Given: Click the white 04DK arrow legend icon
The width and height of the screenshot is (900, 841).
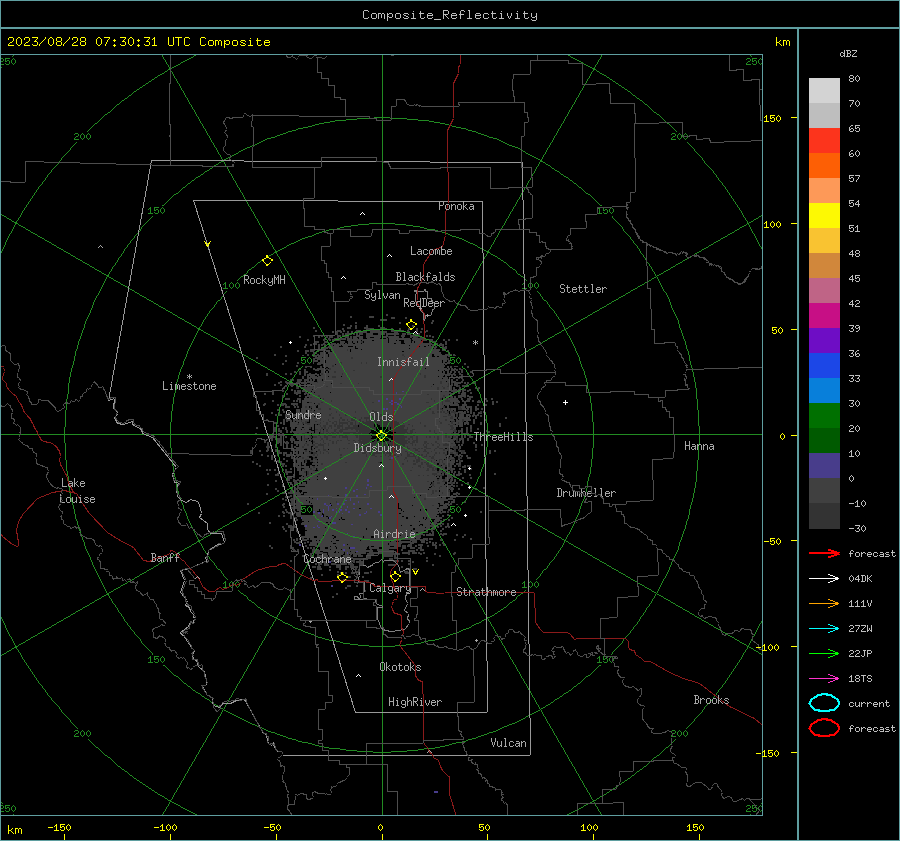Looking at the screenshot, I should (x=824, y=578).
